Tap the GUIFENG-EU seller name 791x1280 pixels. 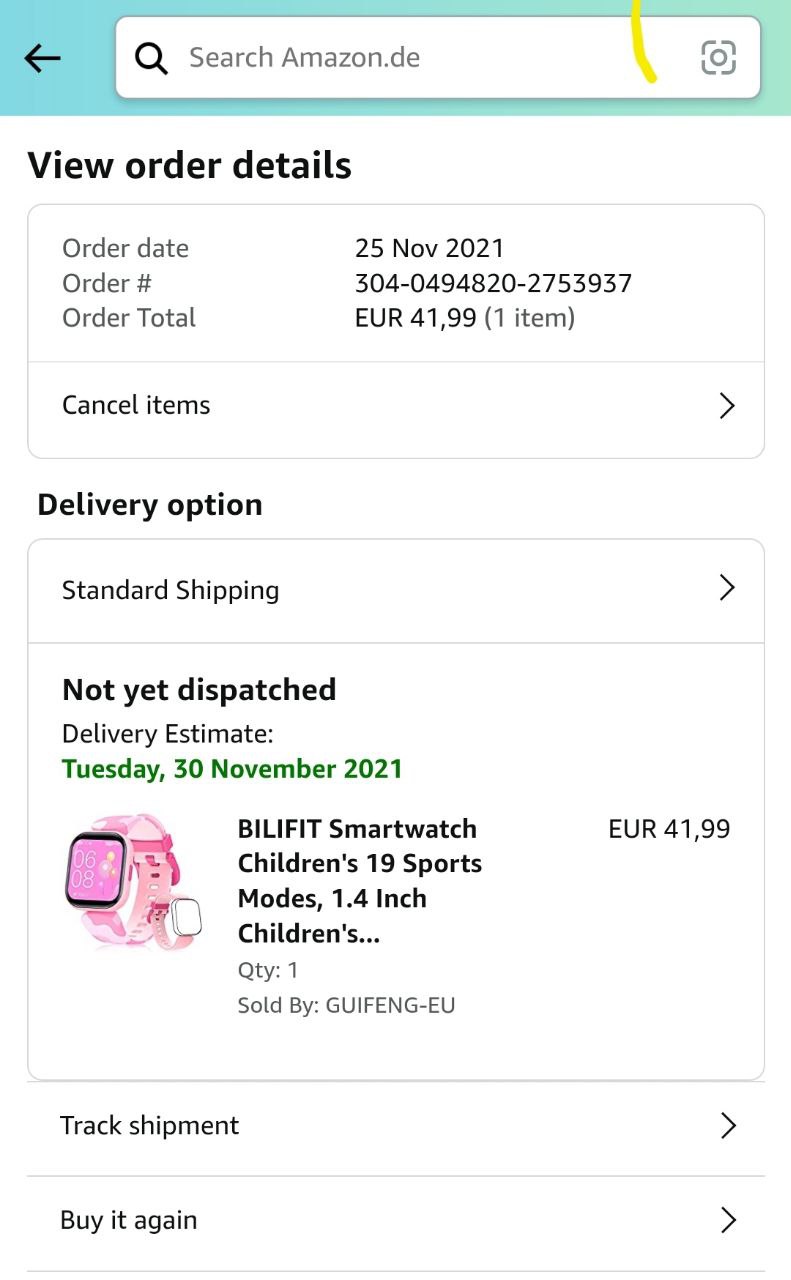390,1006
